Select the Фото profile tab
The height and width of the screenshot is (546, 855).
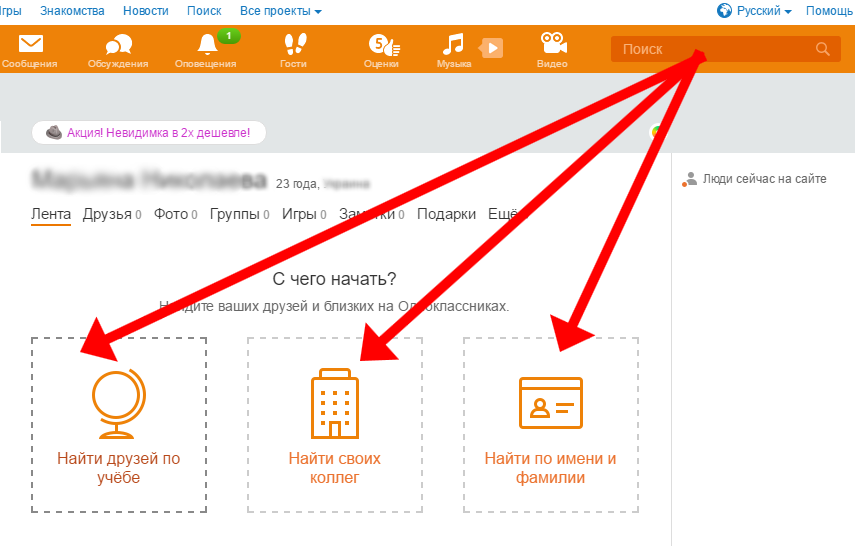pyautogui.click(x=171, y=214)
